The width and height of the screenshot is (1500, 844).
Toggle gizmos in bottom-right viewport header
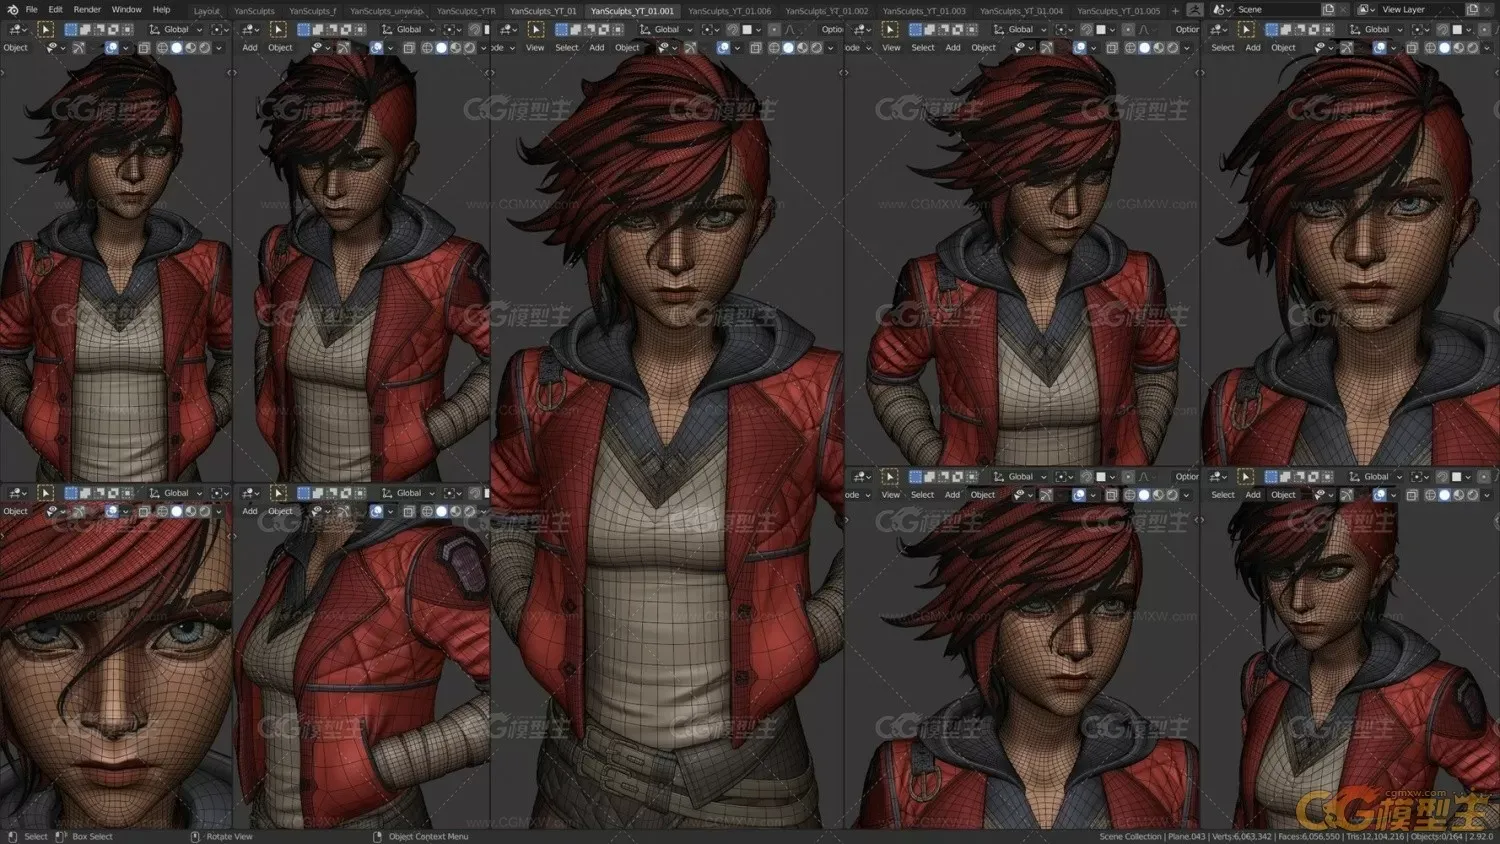1346,494
